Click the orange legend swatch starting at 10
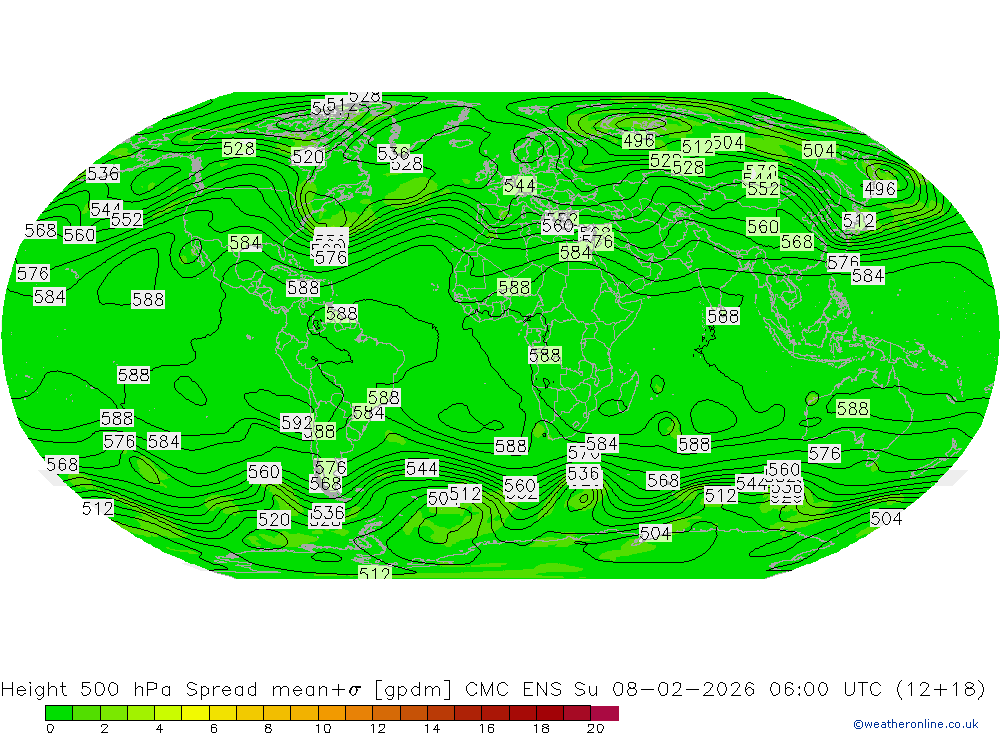This screenshot has height=733, width=1000. tap(332, 713)
